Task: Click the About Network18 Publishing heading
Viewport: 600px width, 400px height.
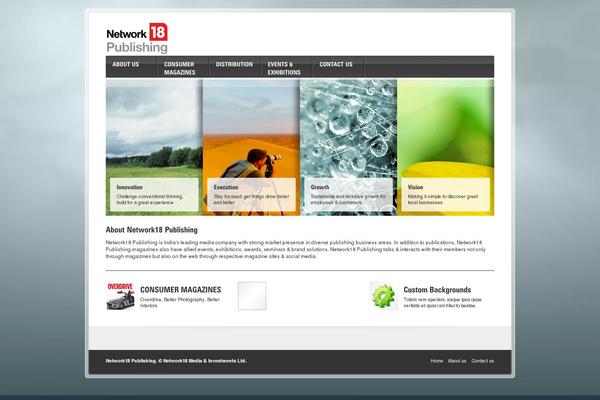Action: pos(152,230)
